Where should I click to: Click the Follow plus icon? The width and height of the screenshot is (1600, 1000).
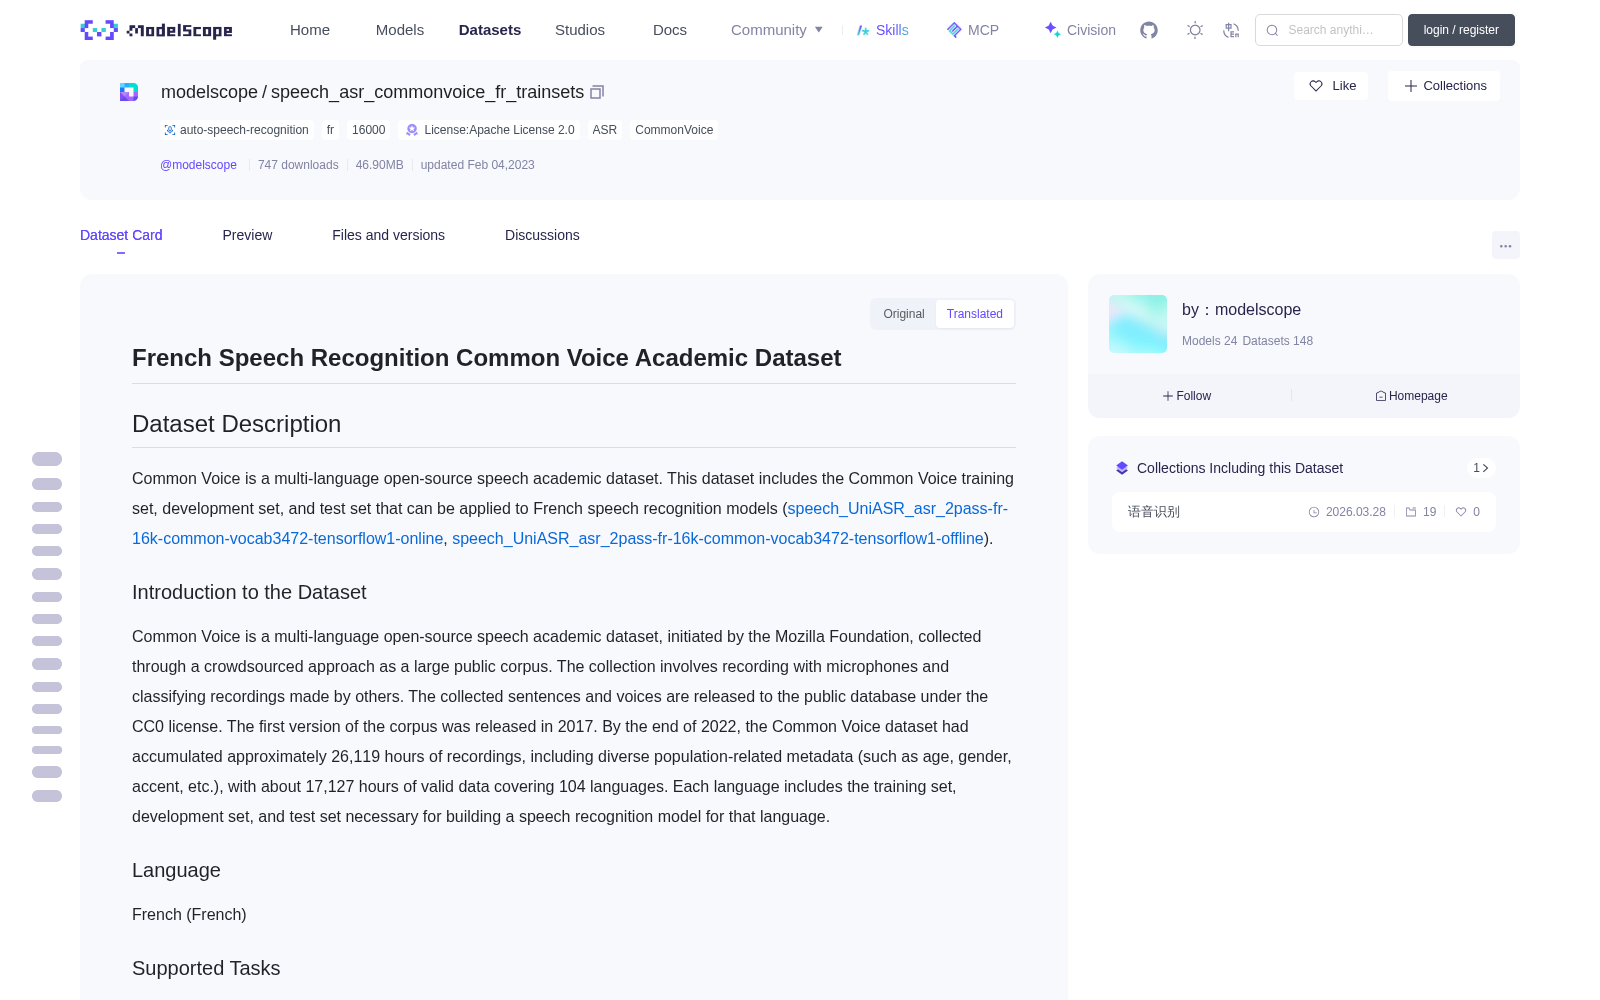(x=1168, y=396)
